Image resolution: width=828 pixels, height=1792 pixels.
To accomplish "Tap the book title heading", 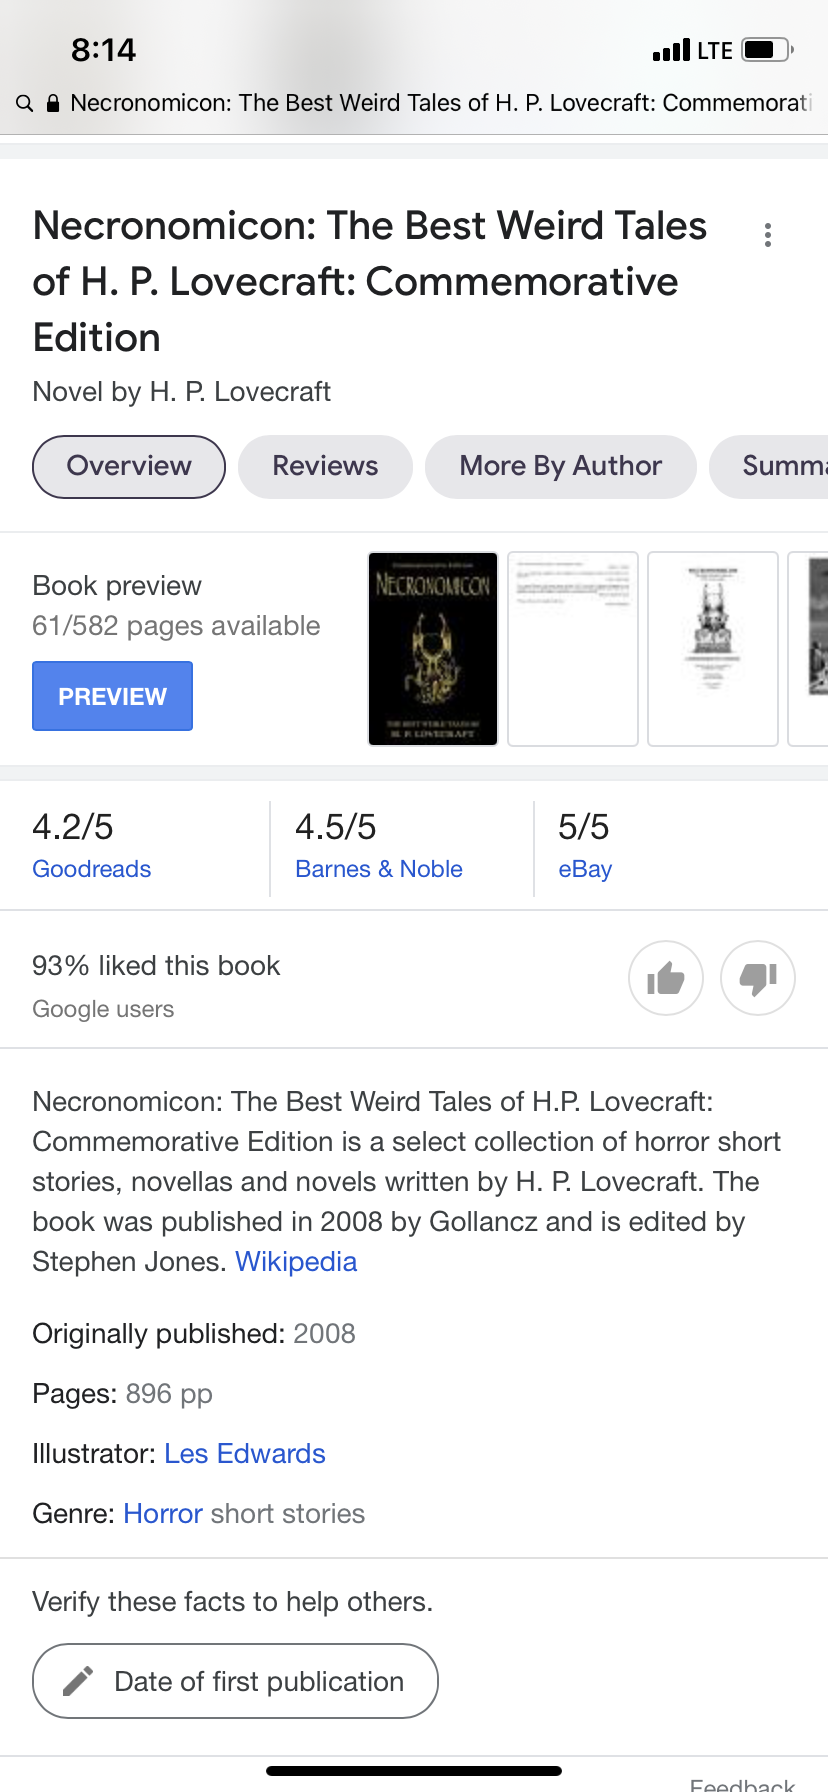I will (x=370, y=282).
